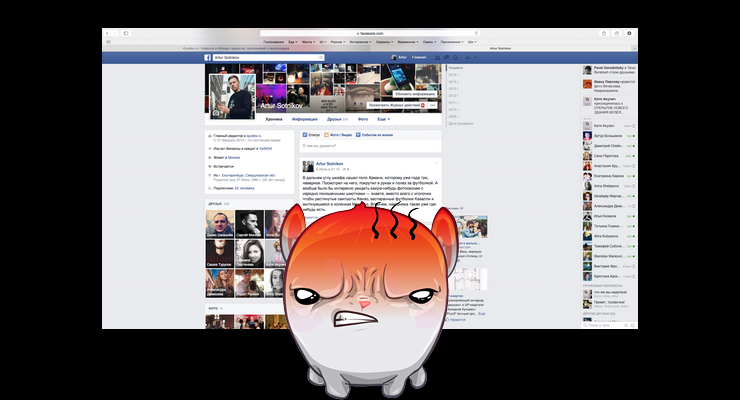Viewport: 740px width, 400px height.
Task: Open the Safari share button
Action: (x=604, y=33)
